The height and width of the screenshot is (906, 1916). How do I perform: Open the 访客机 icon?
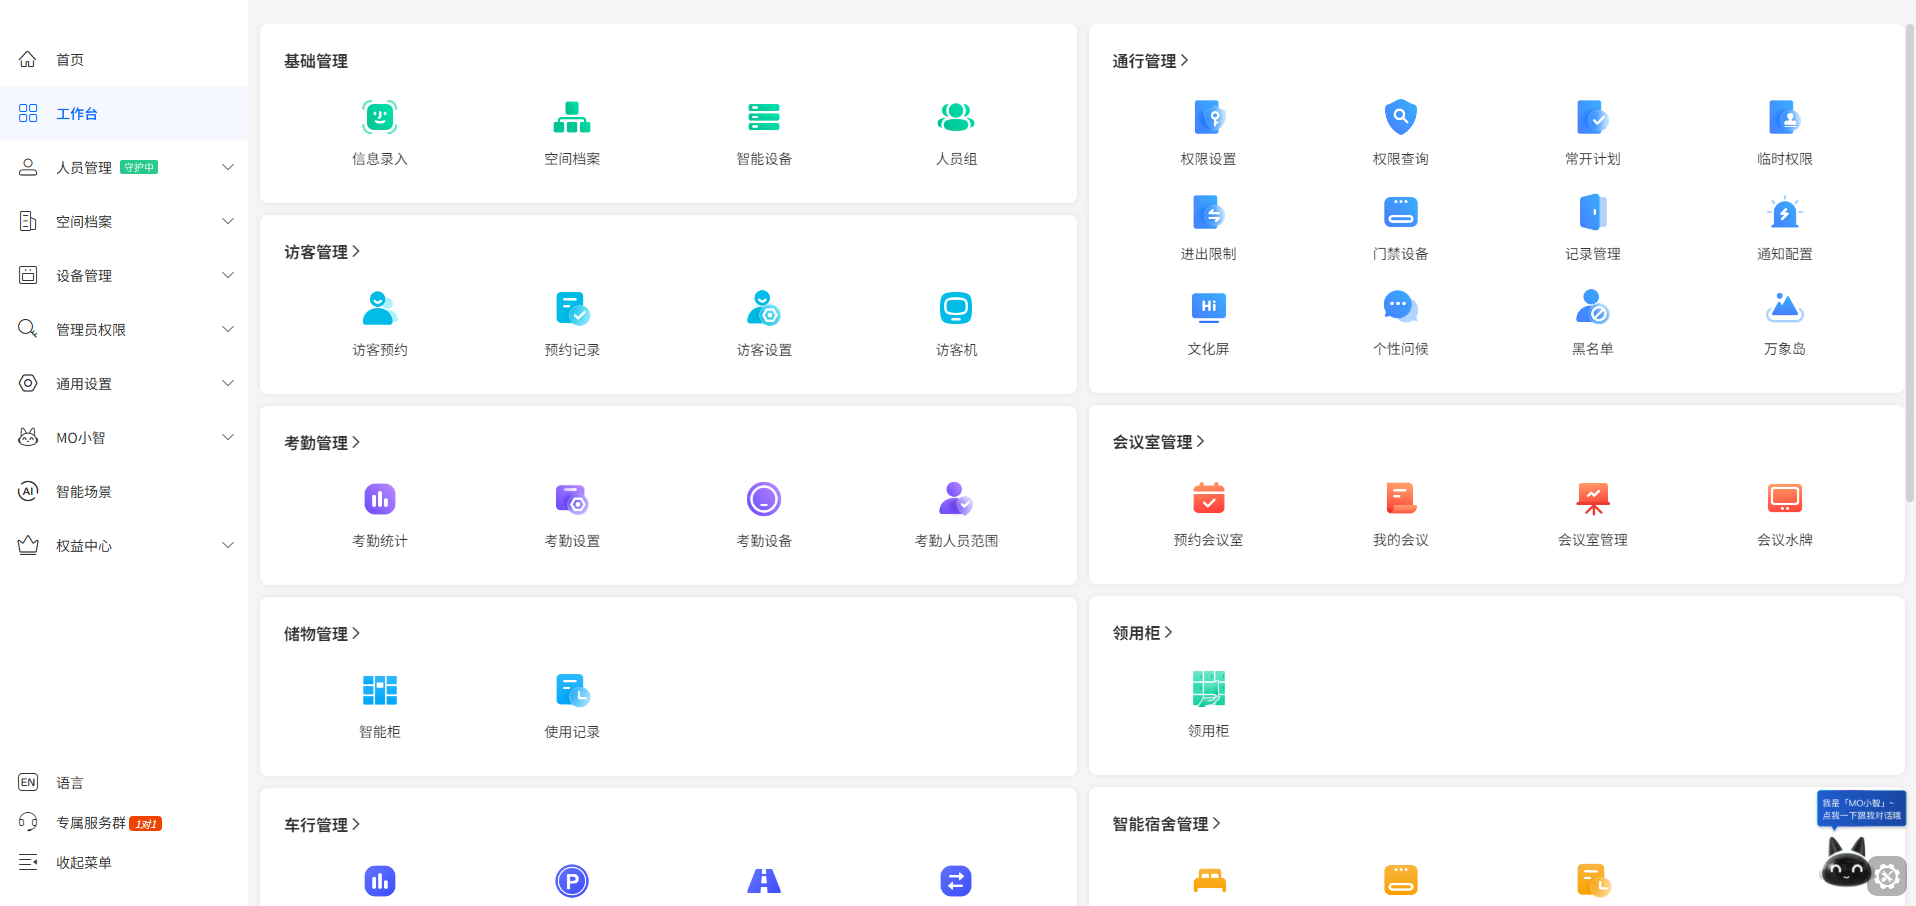pyautogui.click(x=956, y=308)
